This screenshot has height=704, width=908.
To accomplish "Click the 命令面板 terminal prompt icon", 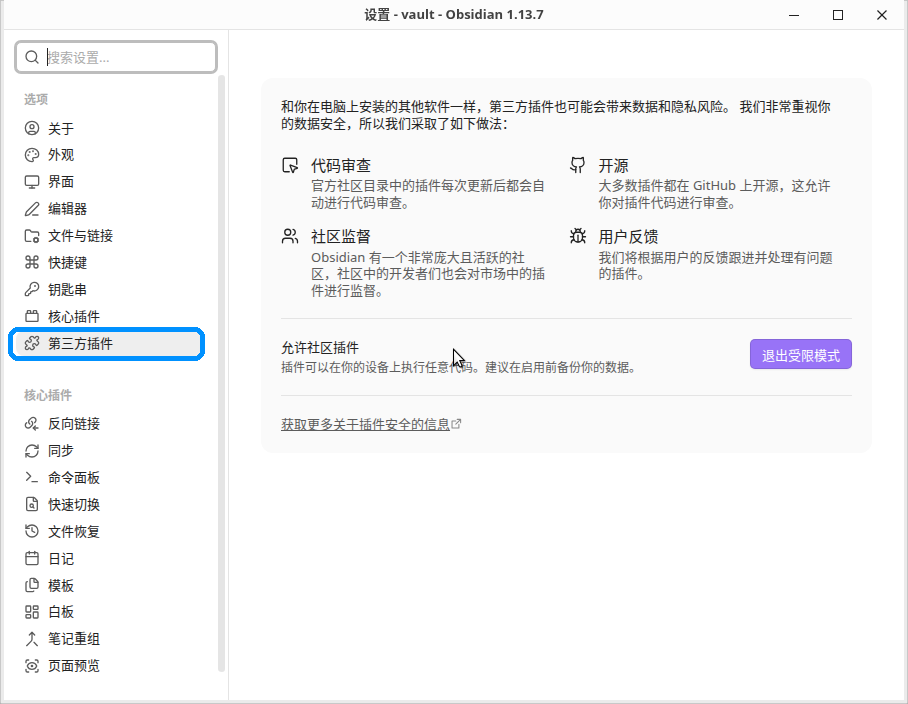I will (x=32, y=478).
